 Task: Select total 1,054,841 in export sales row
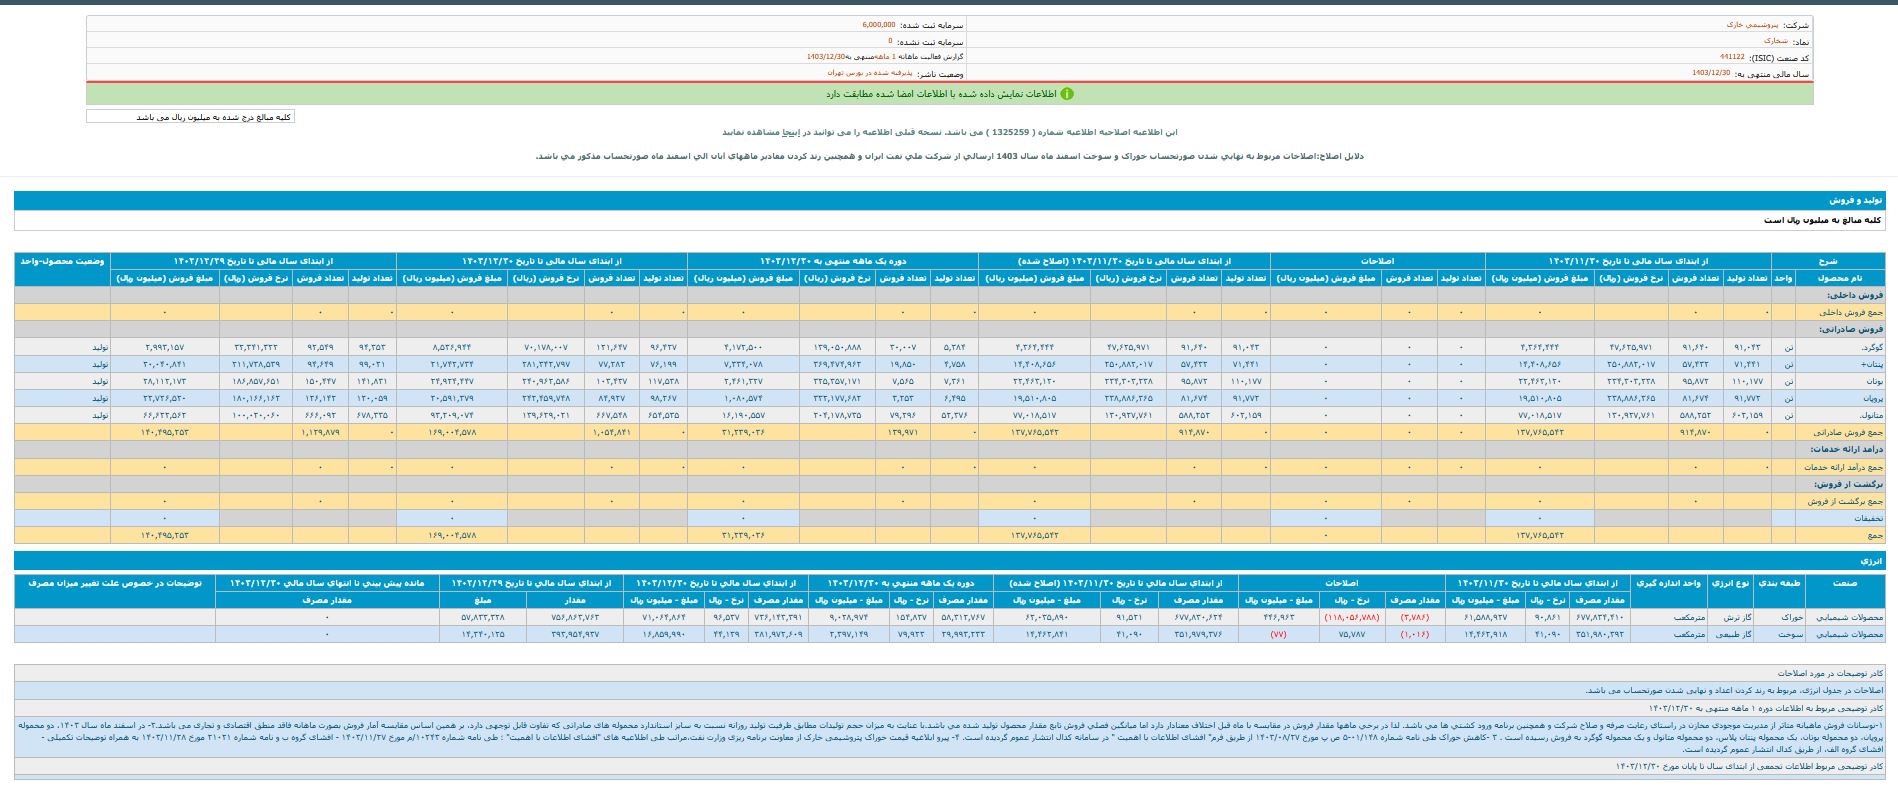610,432
